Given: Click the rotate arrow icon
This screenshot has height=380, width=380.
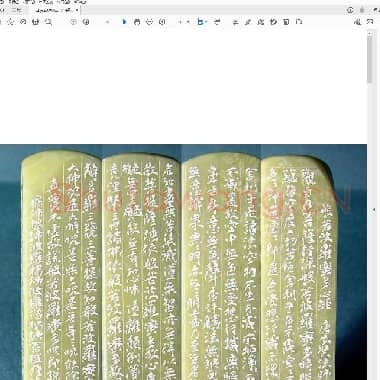Looking at the screenshot, I should [x=299, y=22].
